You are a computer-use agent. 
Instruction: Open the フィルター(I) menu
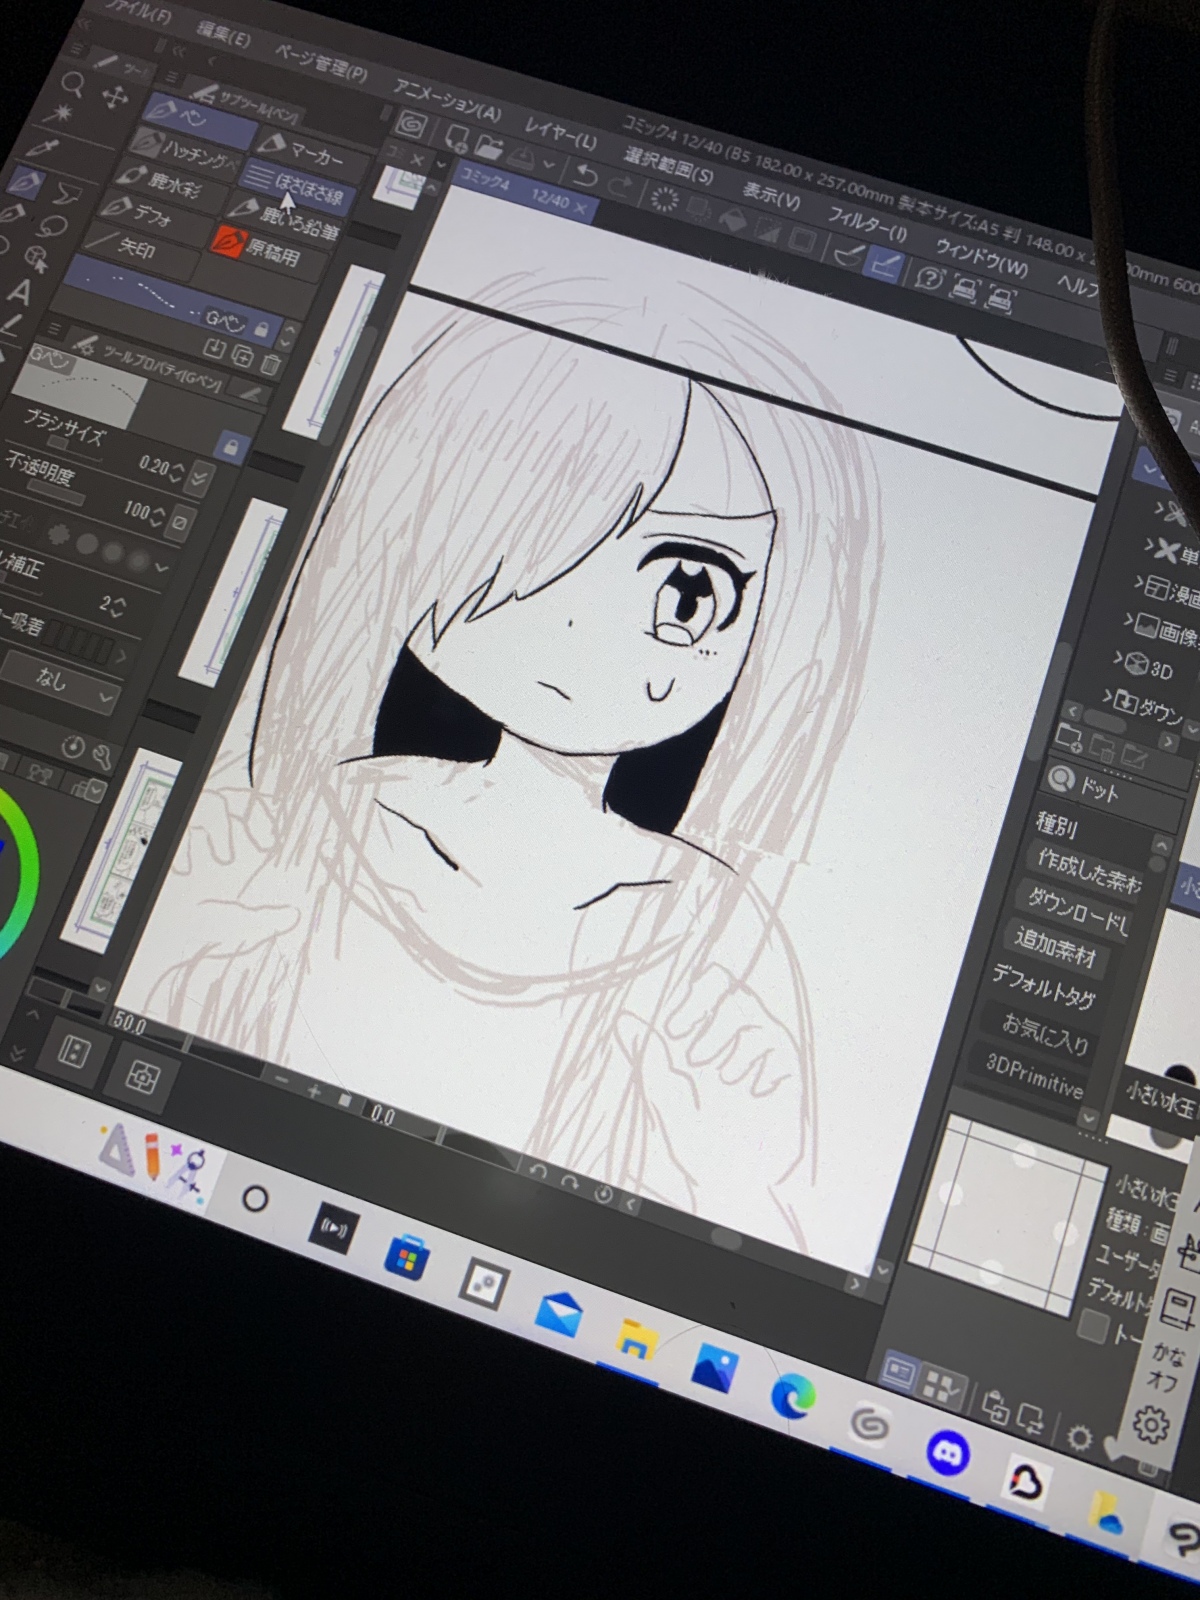pyautogui.click(x=866, y=224)
